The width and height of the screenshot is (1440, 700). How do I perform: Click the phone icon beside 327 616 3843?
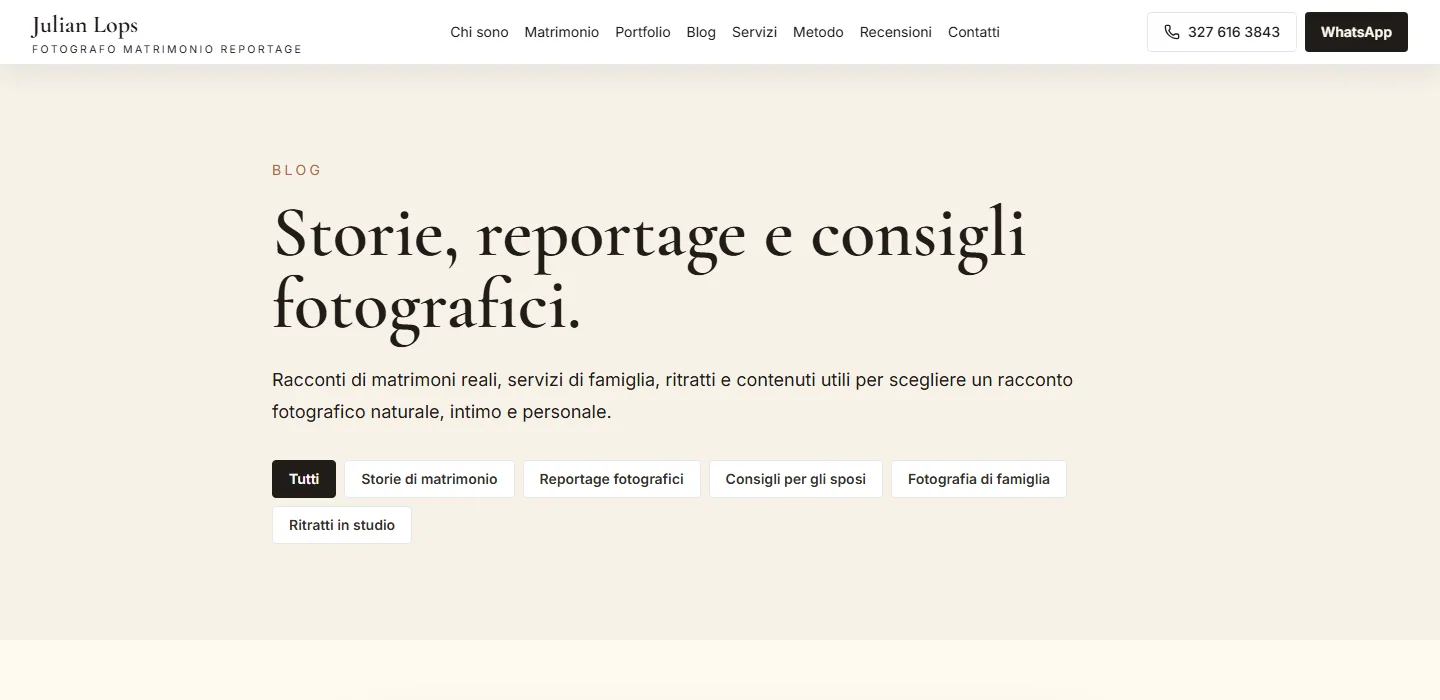pos(1172,32)
